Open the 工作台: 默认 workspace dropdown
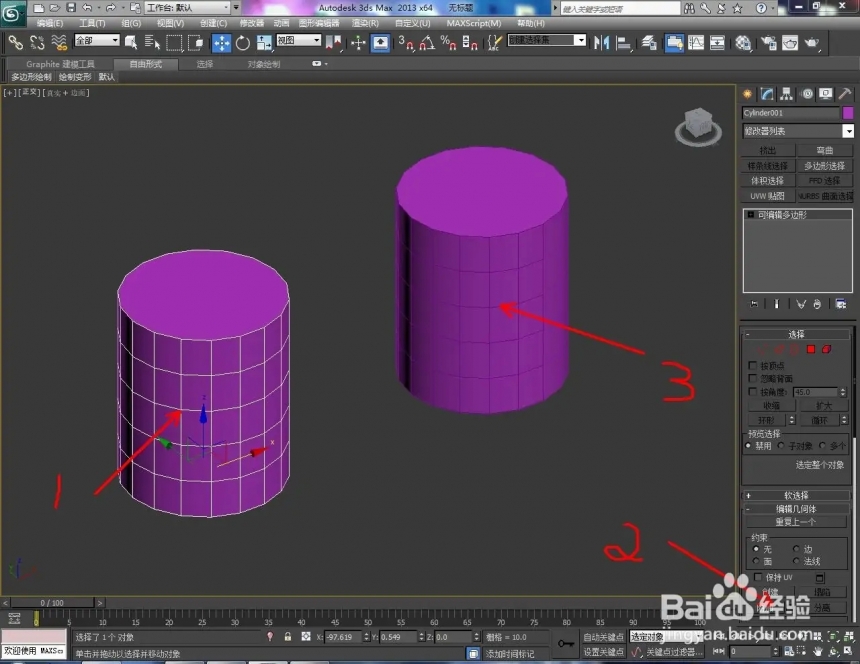This screenshot has width=860, height=664. point(188,8)
